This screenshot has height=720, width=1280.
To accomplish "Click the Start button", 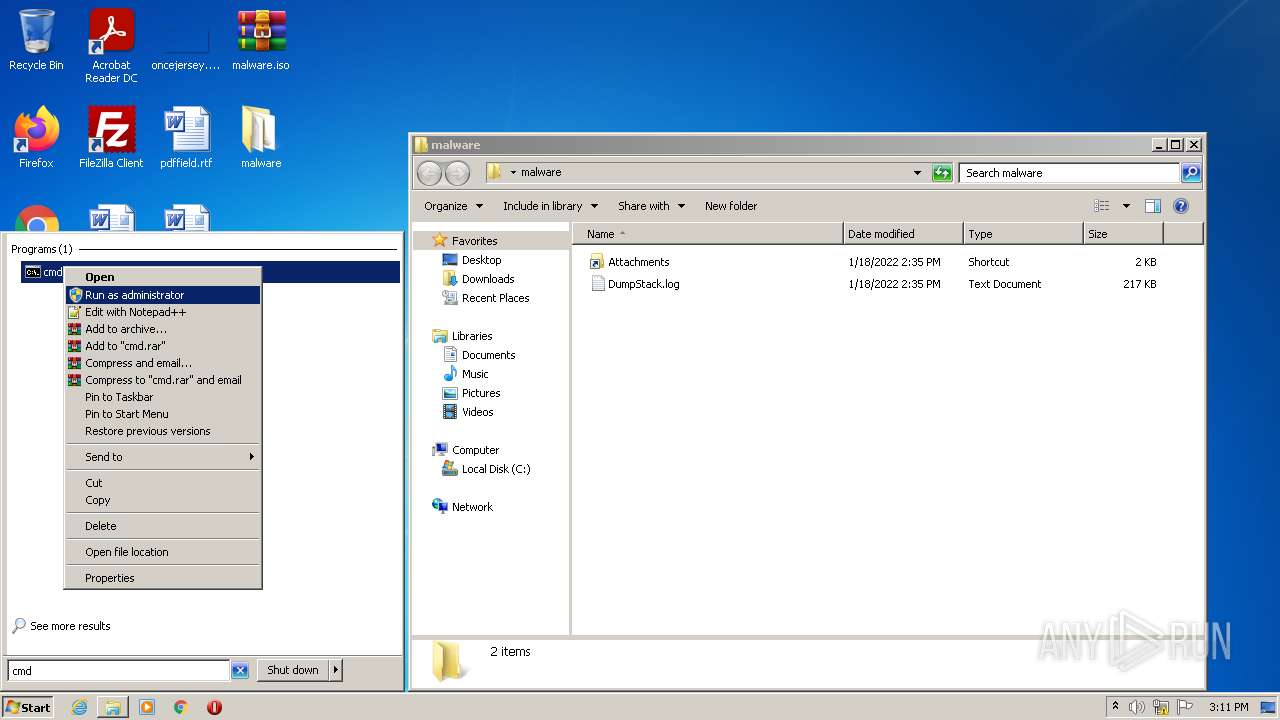I will point(27,707).
